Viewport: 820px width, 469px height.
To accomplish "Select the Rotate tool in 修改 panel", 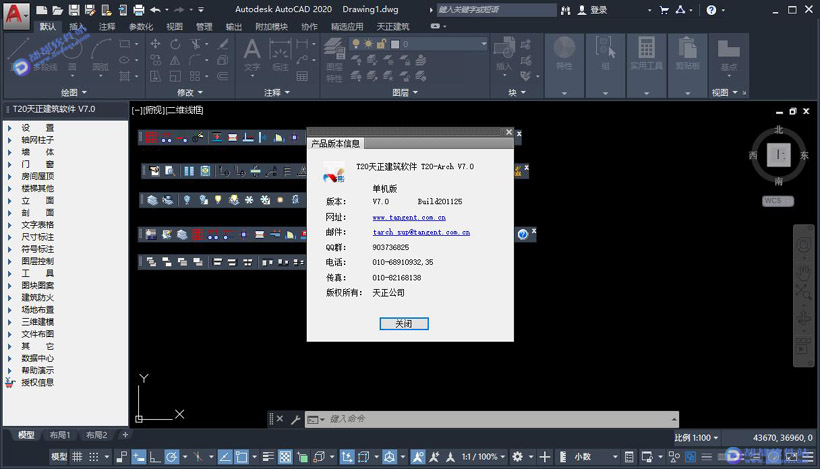I will click(x=175, y=44).
